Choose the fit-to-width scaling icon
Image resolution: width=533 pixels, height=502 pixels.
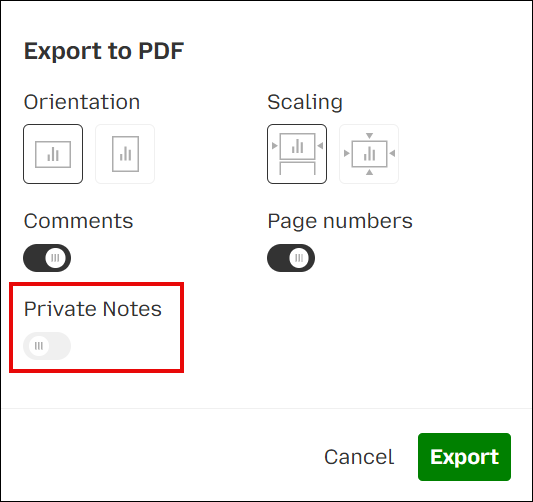pyautogui.click(x=297, y=154)
